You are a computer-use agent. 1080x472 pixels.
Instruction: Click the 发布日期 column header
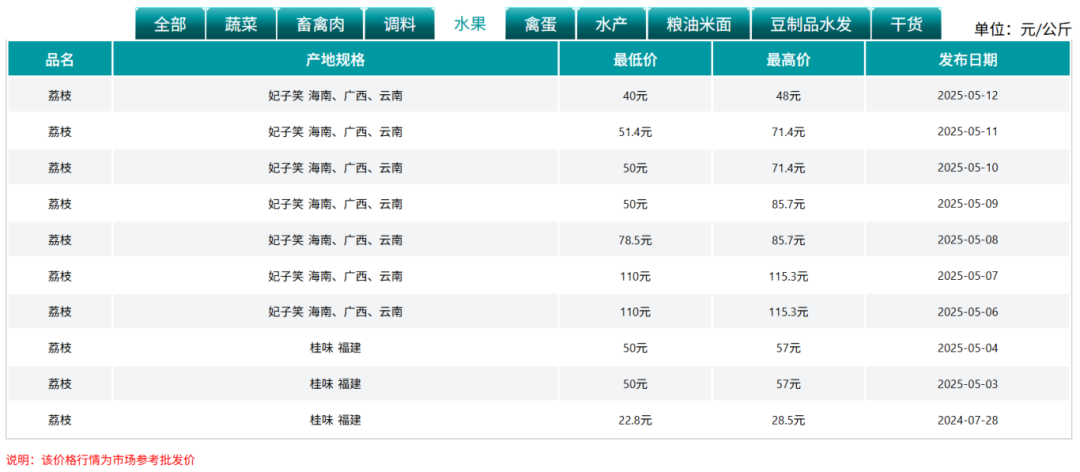coord(967,60)
